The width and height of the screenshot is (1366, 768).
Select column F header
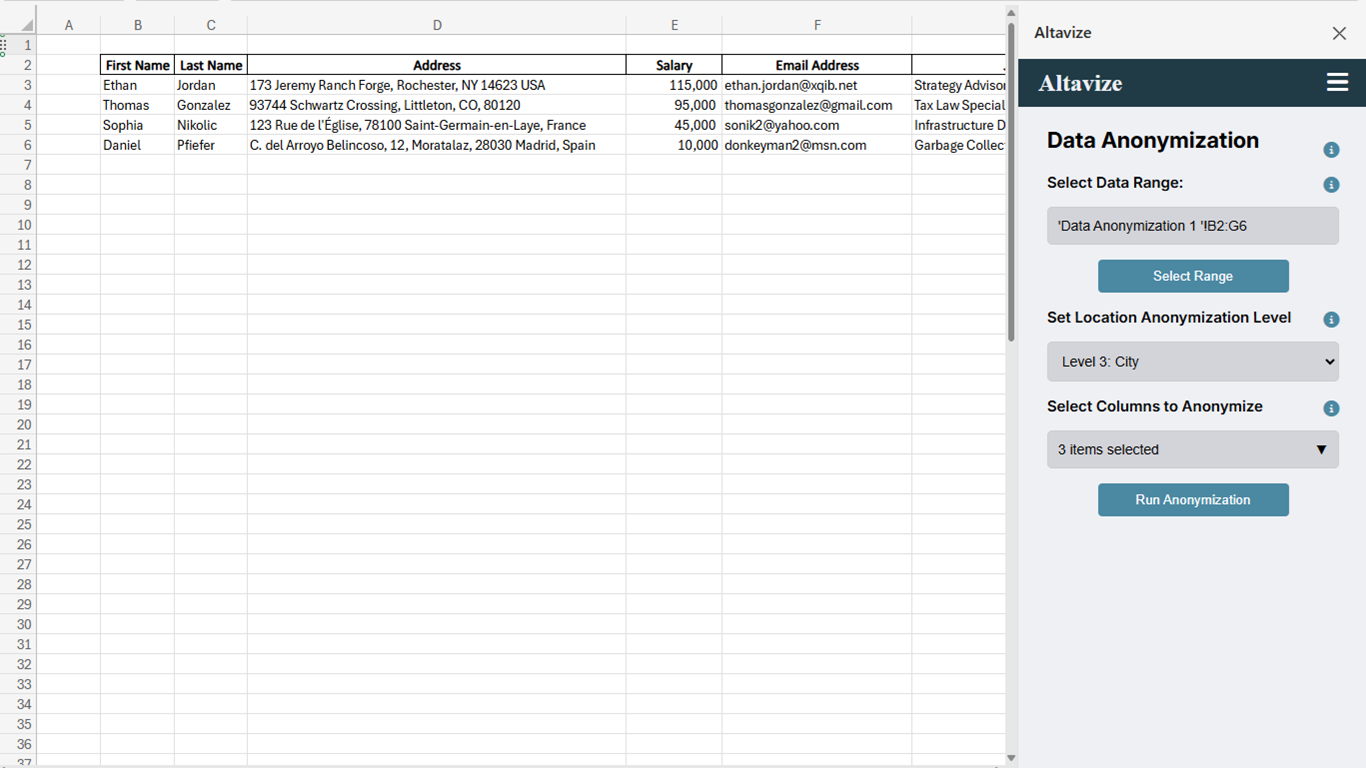(817, 25)
